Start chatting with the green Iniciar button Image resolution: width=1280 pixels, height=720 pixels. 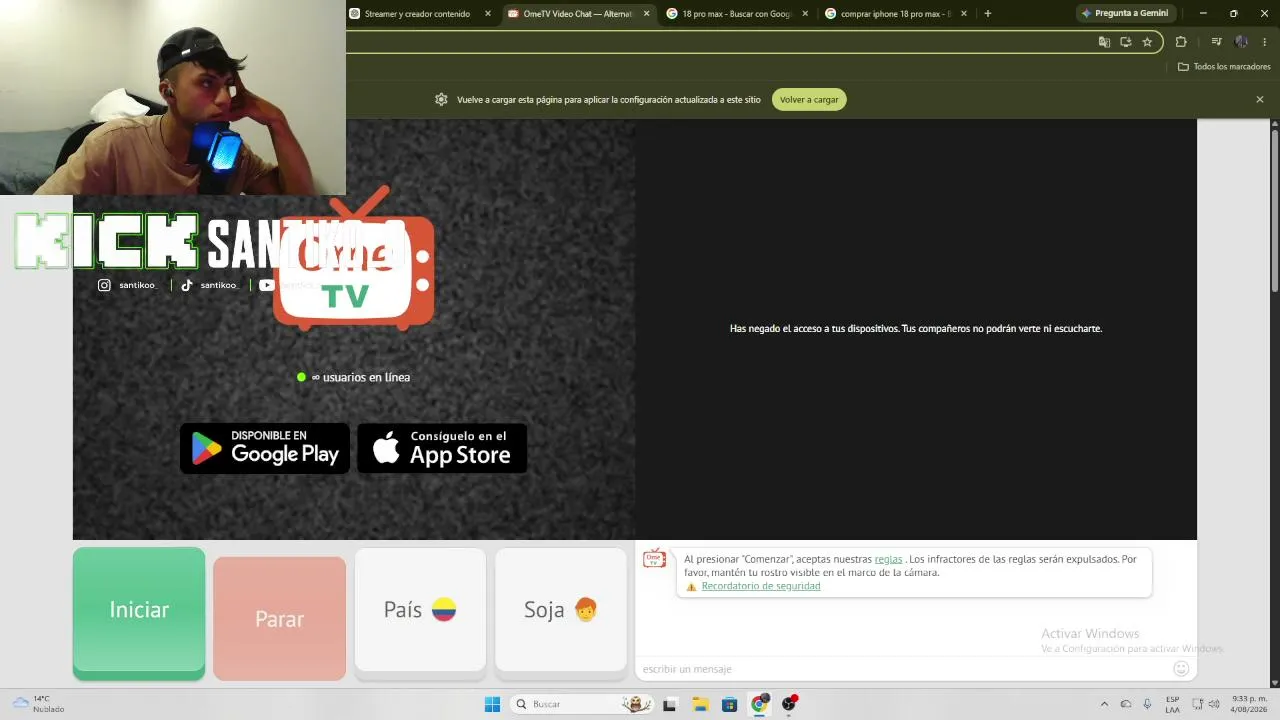pyautogui.click(x=139, y=613)
